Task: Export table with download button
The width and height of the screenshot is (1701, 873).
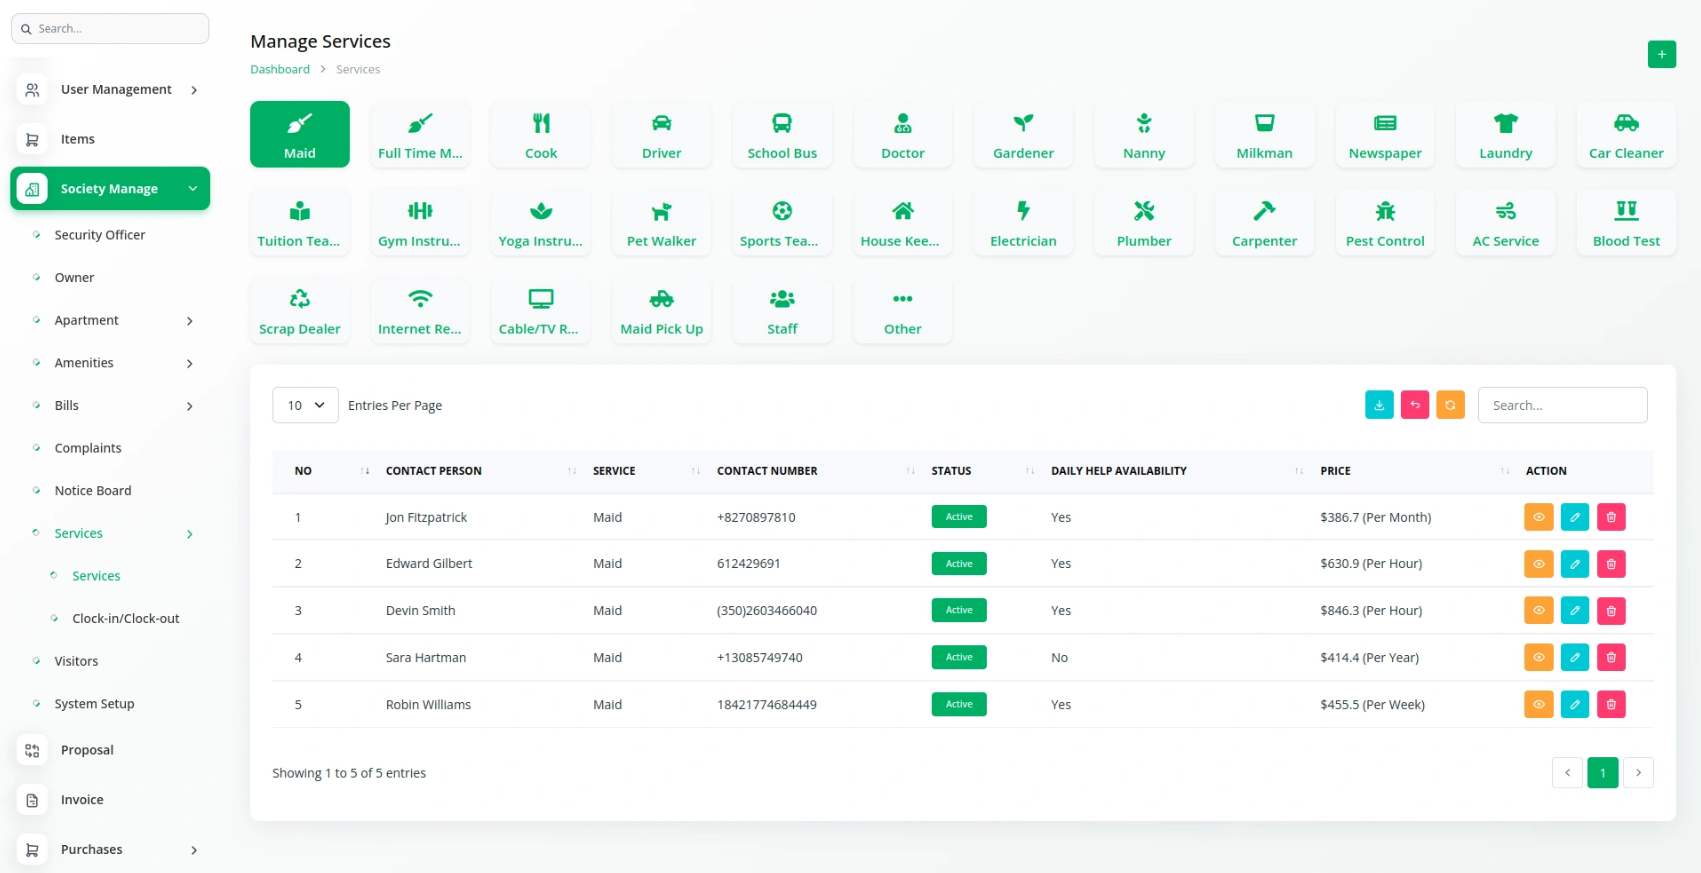Action: coord(1379,405)
